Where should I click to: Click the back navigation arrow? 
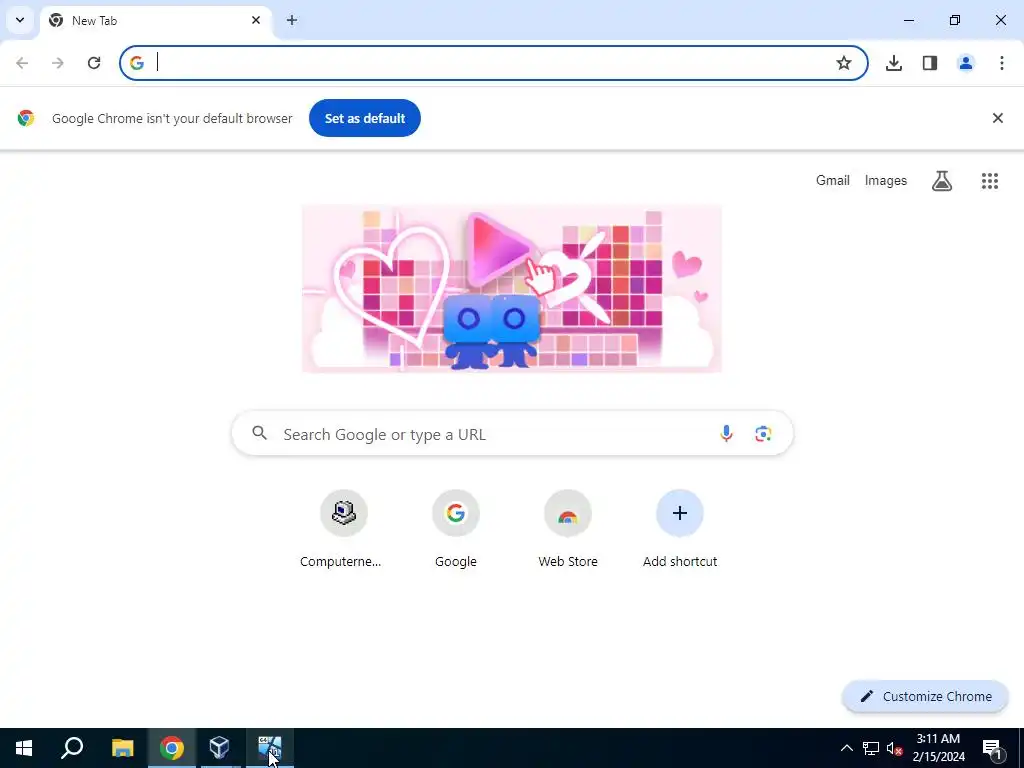(x=22, y=63)
